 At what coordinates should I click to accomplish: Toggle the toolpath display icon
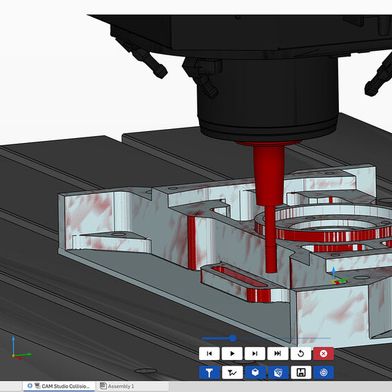click(x=232, y=373)
